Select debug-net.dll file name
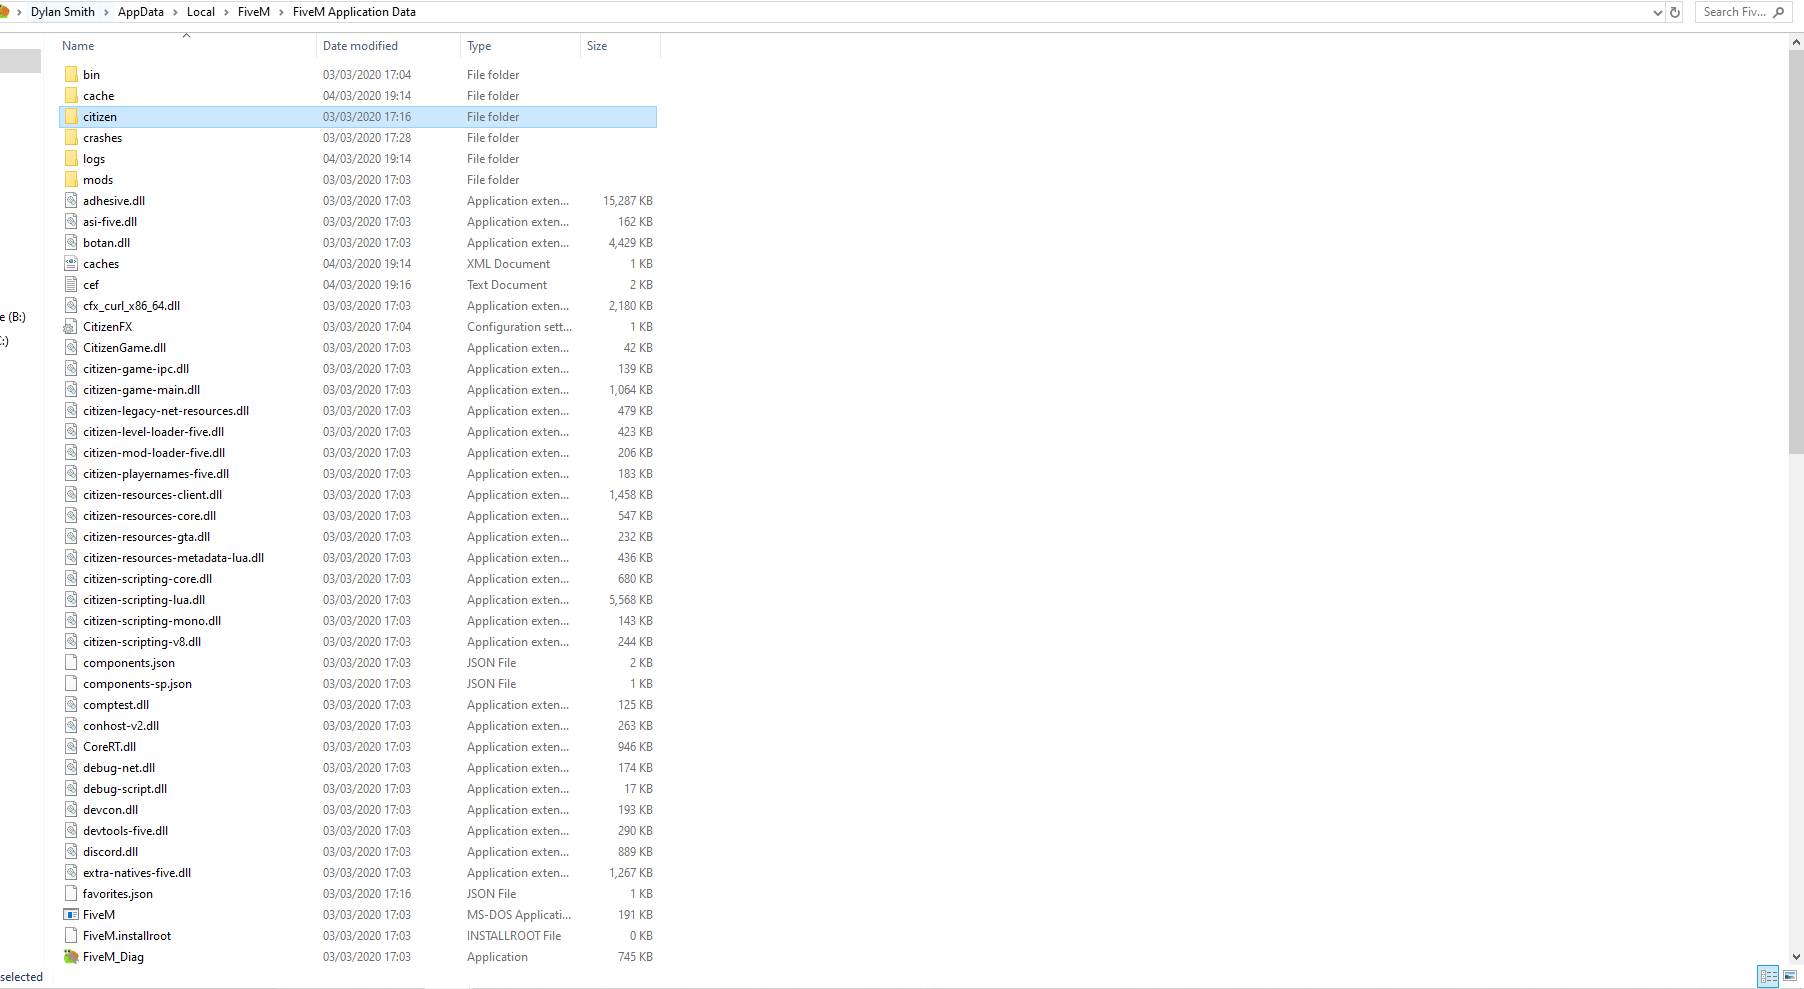Image resolution: width=1804 pixels, height=989 pixels. 119,768
